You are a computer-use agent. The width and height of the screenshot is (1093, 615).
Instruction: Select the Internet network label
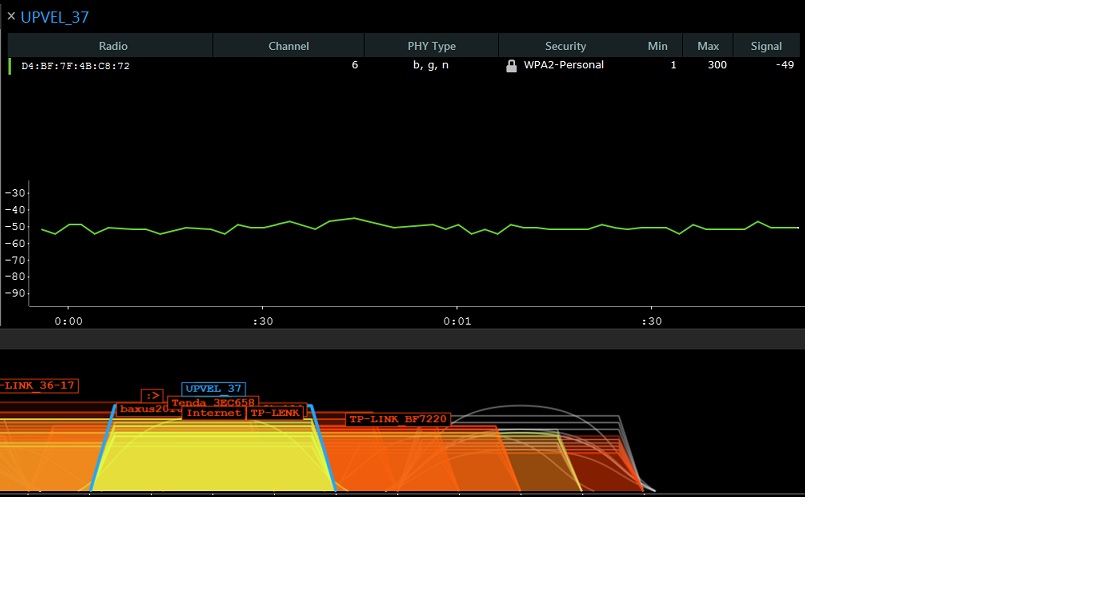point(213,413)
